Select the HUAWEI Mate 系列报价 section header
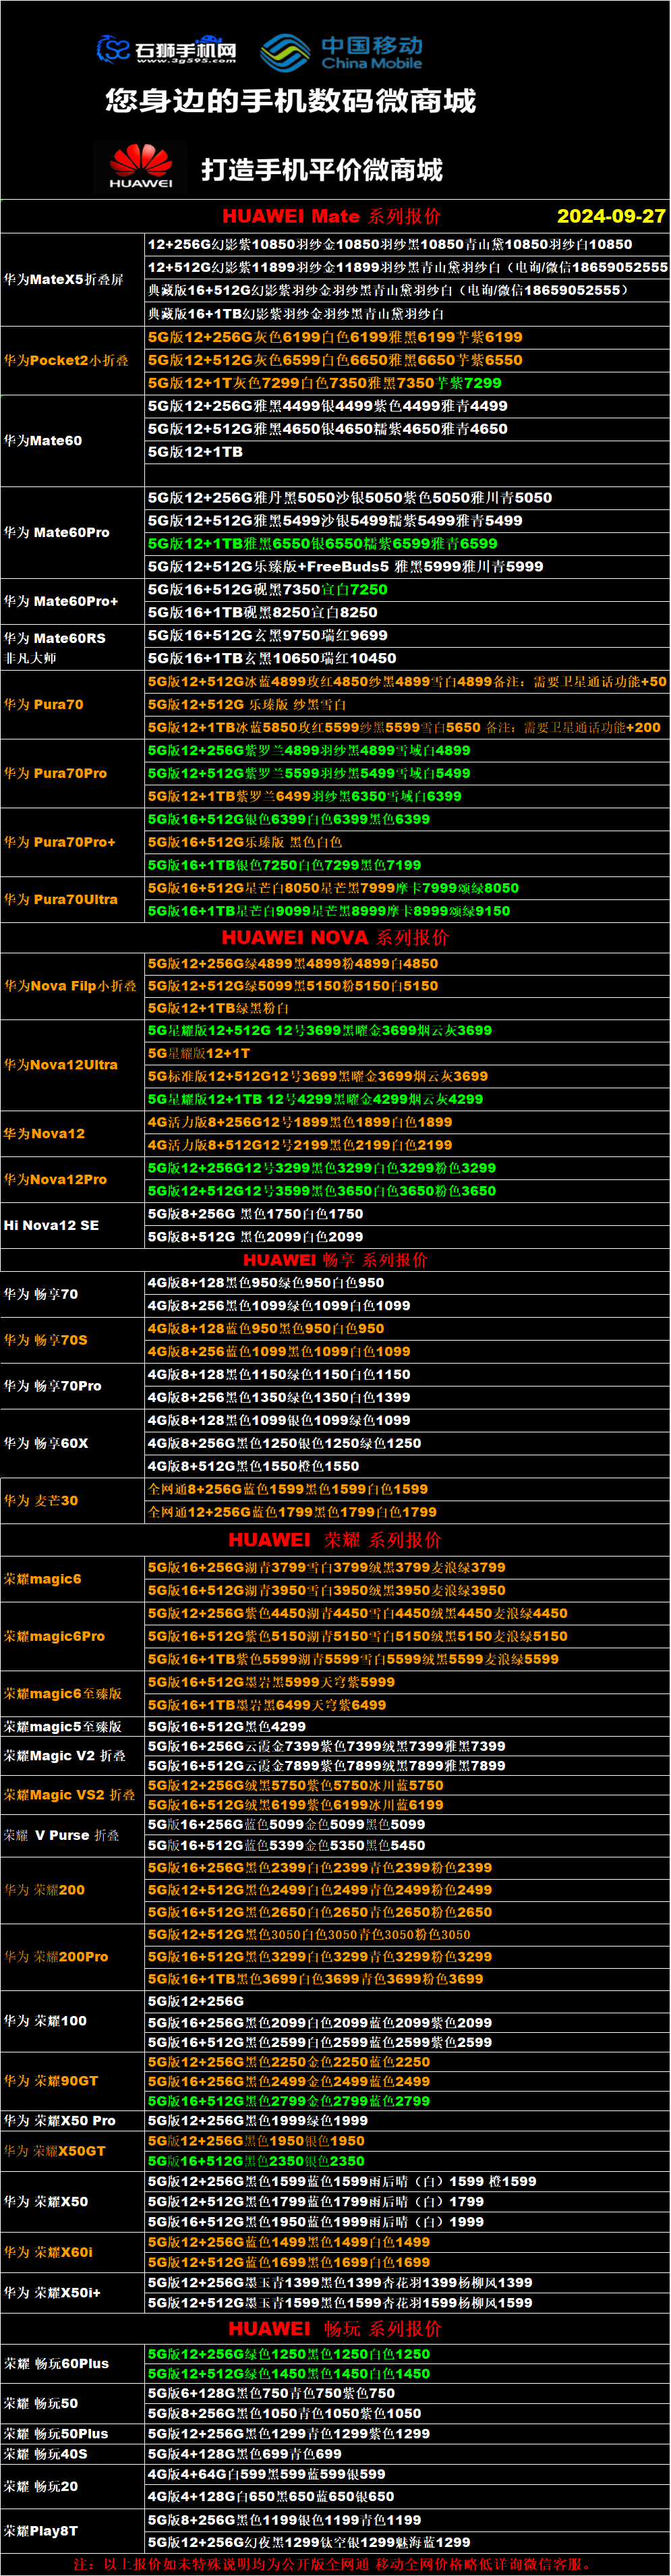 click(331, 216)
